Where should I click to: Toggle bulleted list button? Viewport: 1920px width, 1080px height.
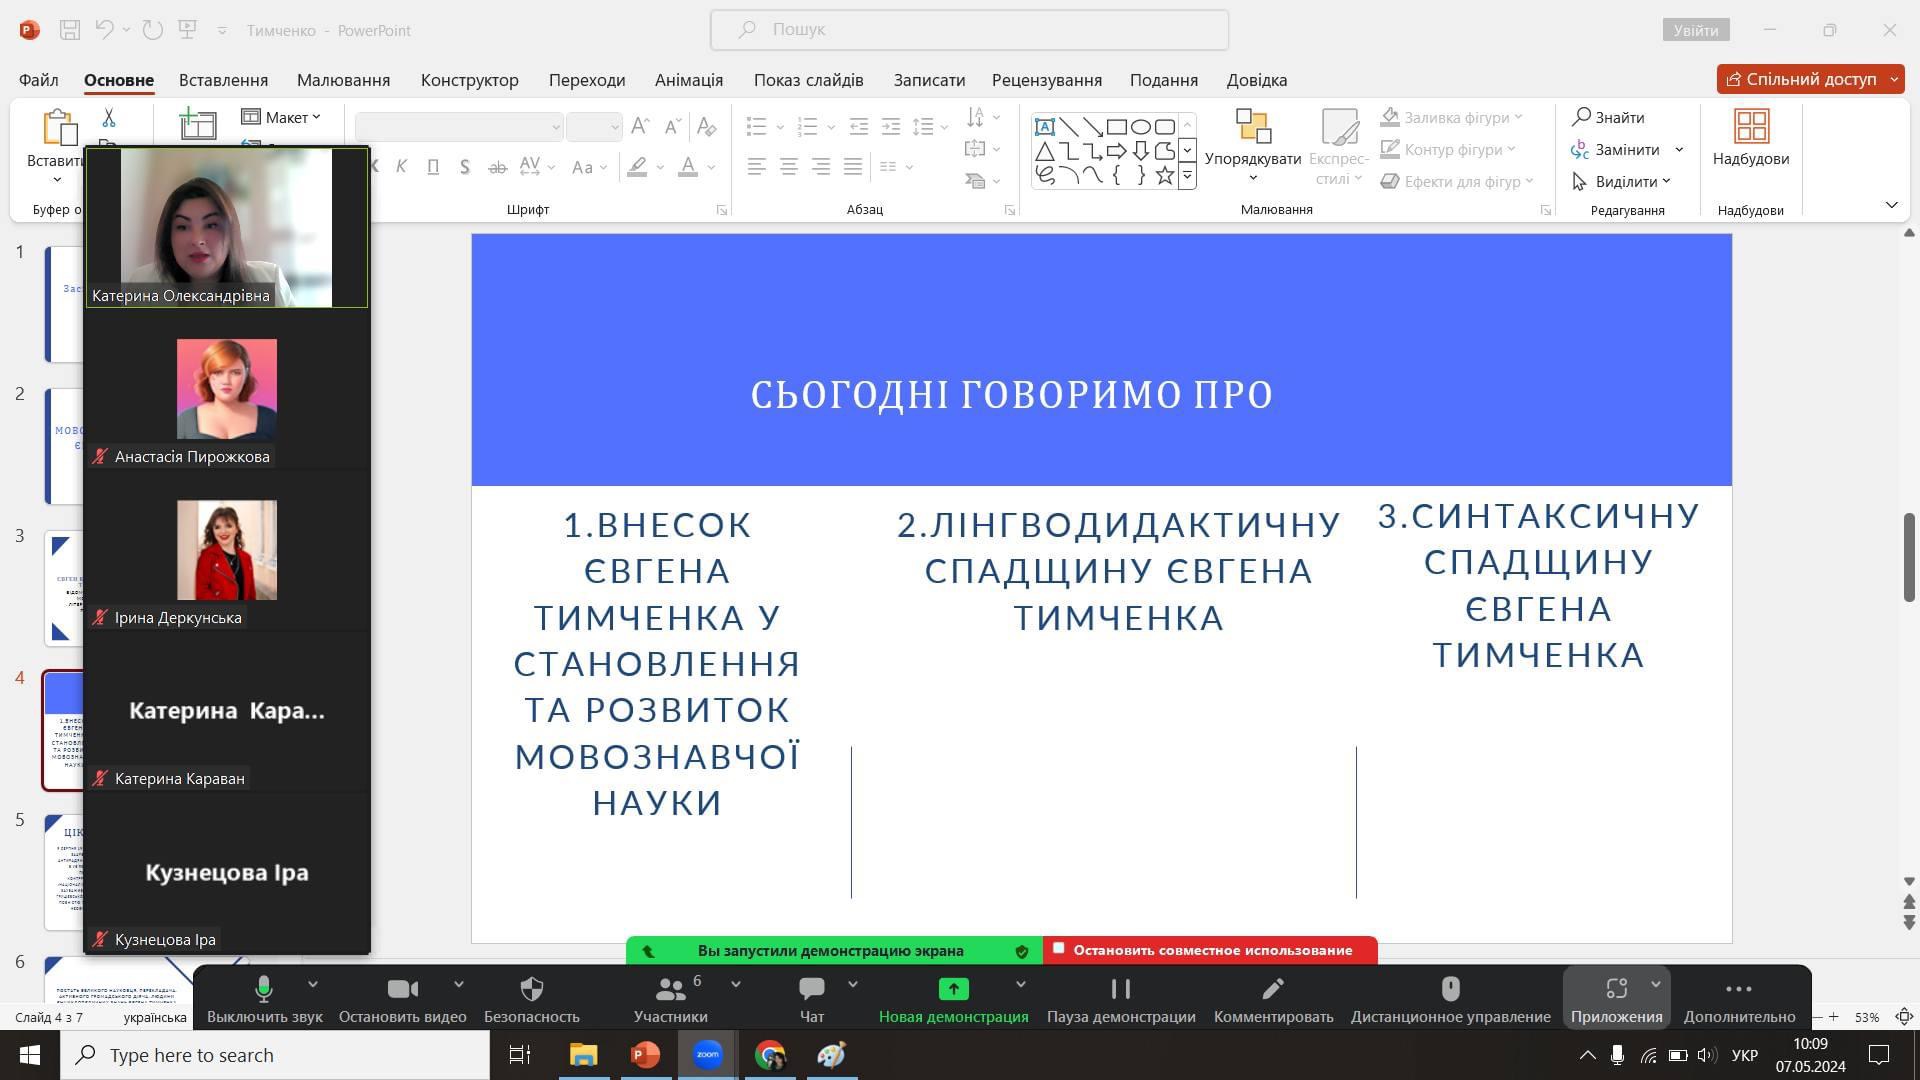pyautogui.click(x=757, y=126)
